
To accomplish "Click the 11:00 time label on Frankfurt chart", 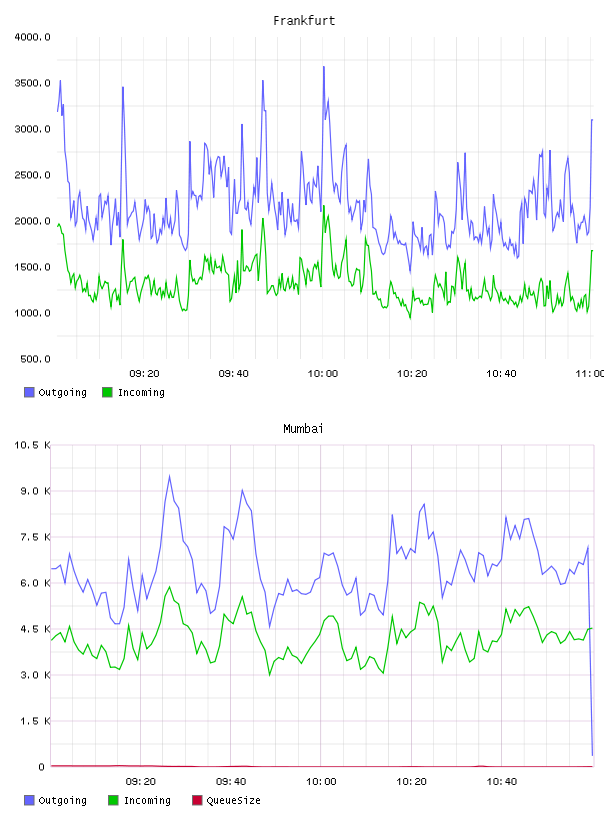I will point(590,374).
